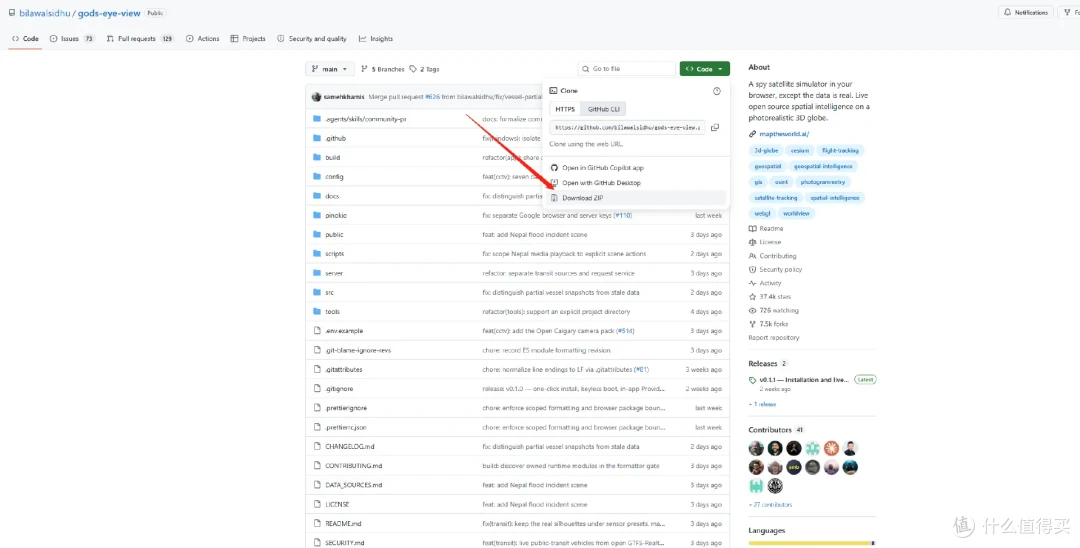The width and height of the screenshot is (1080, 548).
Task: Open the Security and quality tab
Action: pyautogui.click(x=312, y=39)
